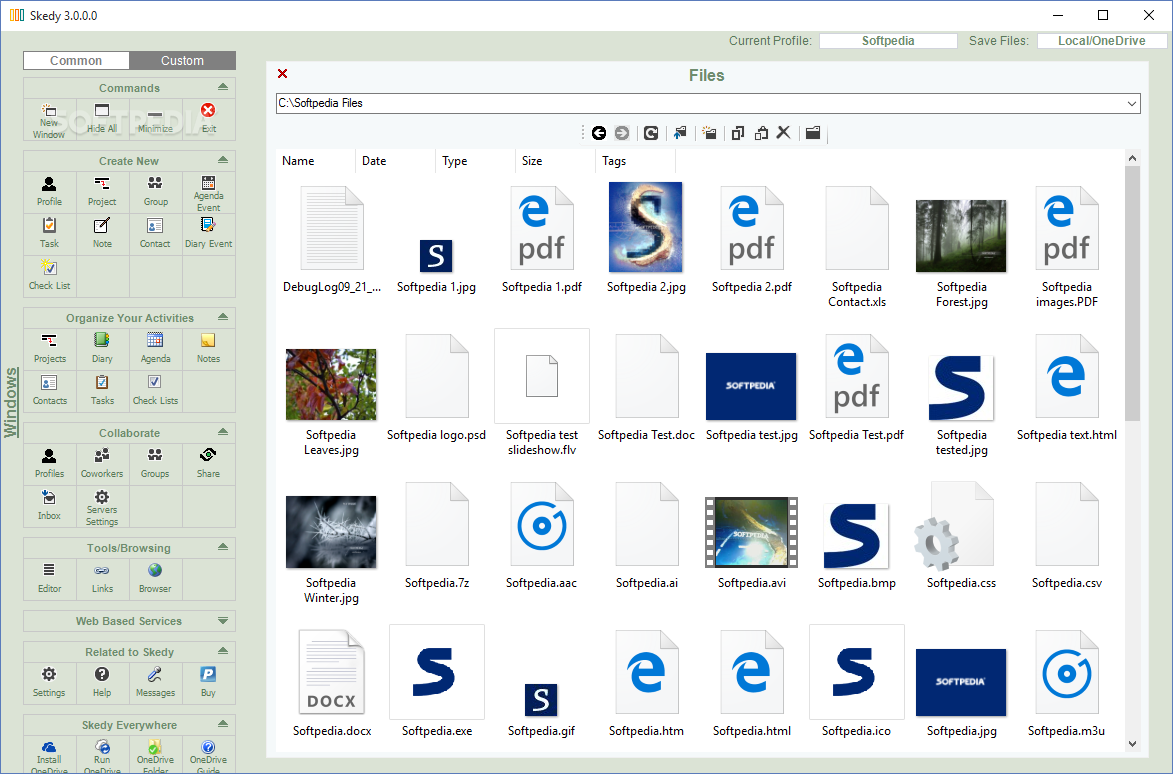Close the Files panel with red X

[282, 73]
